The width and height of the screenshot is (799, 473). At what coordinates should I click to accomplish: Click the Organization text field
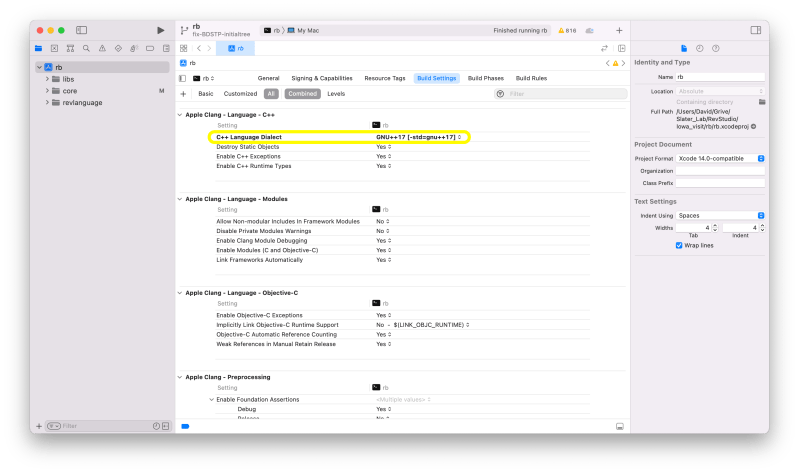click(720, 171)
